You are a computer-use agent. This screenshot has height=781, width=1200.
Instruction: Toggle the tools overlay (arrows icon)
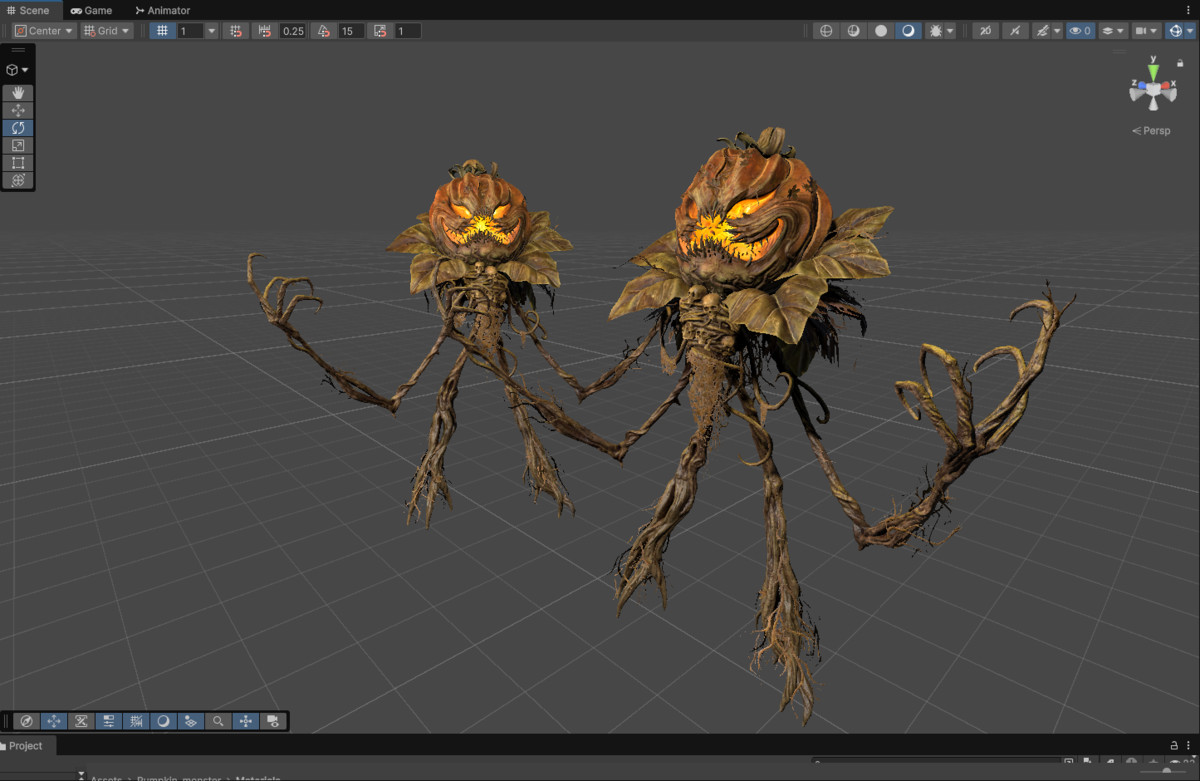click(x=54, y=721)
